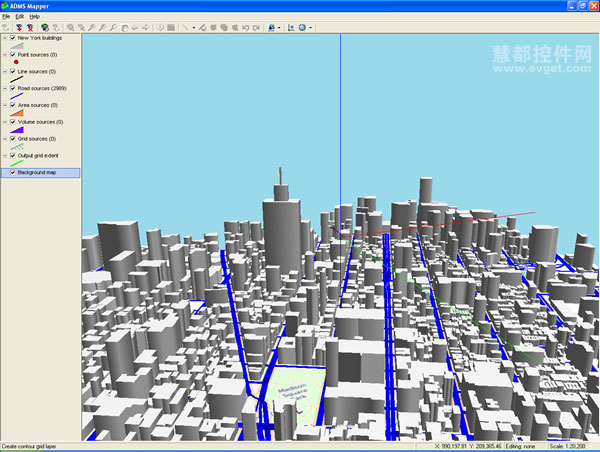Click the purple Volume sources symbol

tap(17, 130)
